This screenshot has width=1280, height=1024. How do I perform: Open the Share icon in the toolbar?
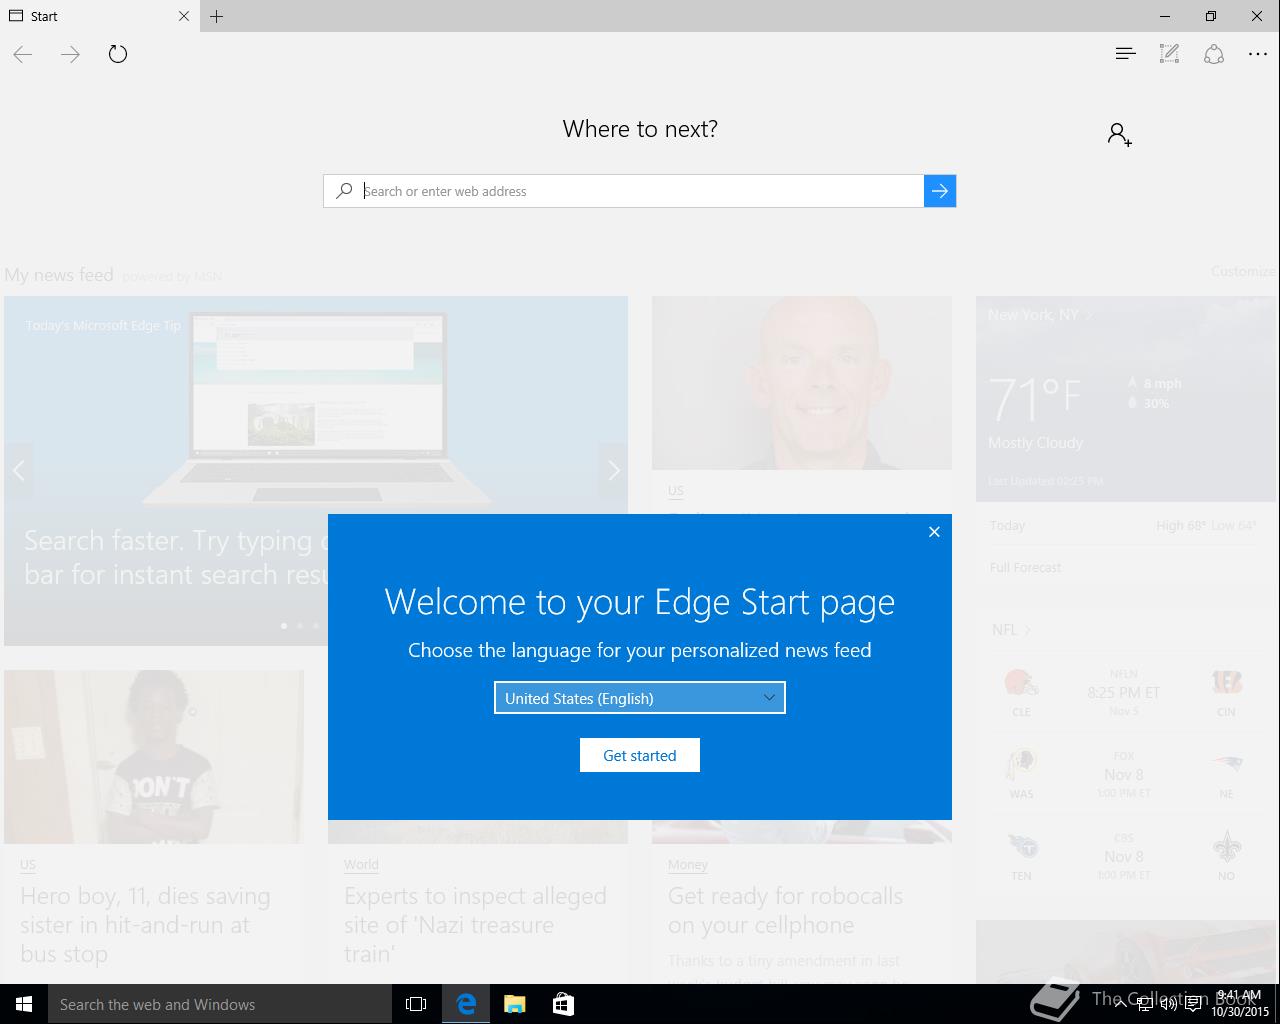click(x=1214, y=54)
